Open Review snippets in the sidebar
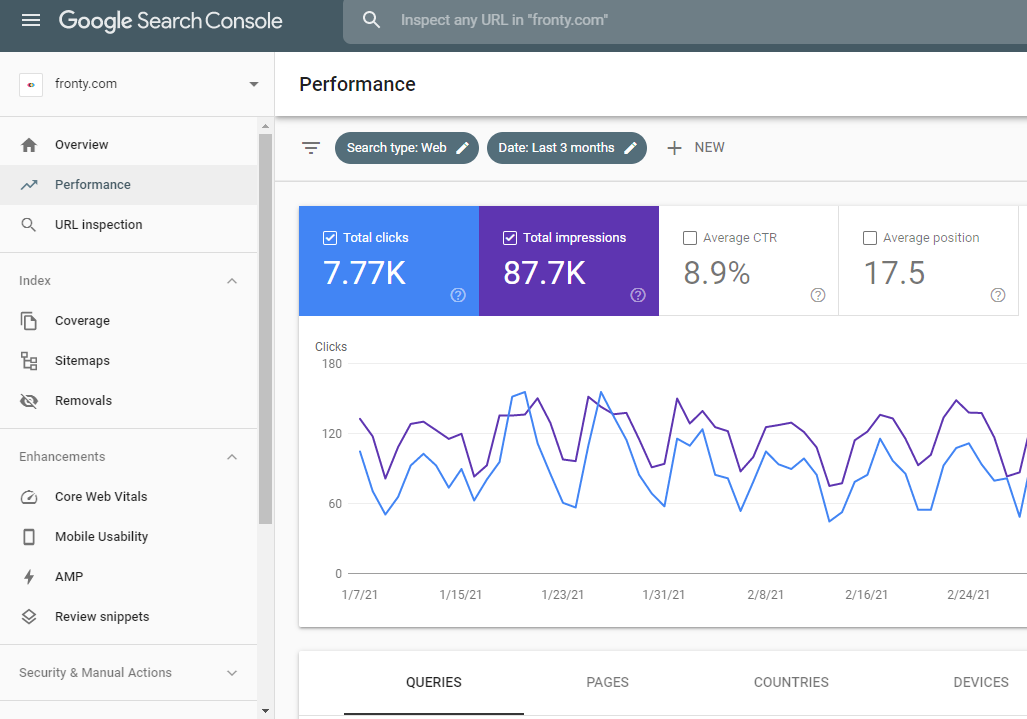 (x=128, y=617)
